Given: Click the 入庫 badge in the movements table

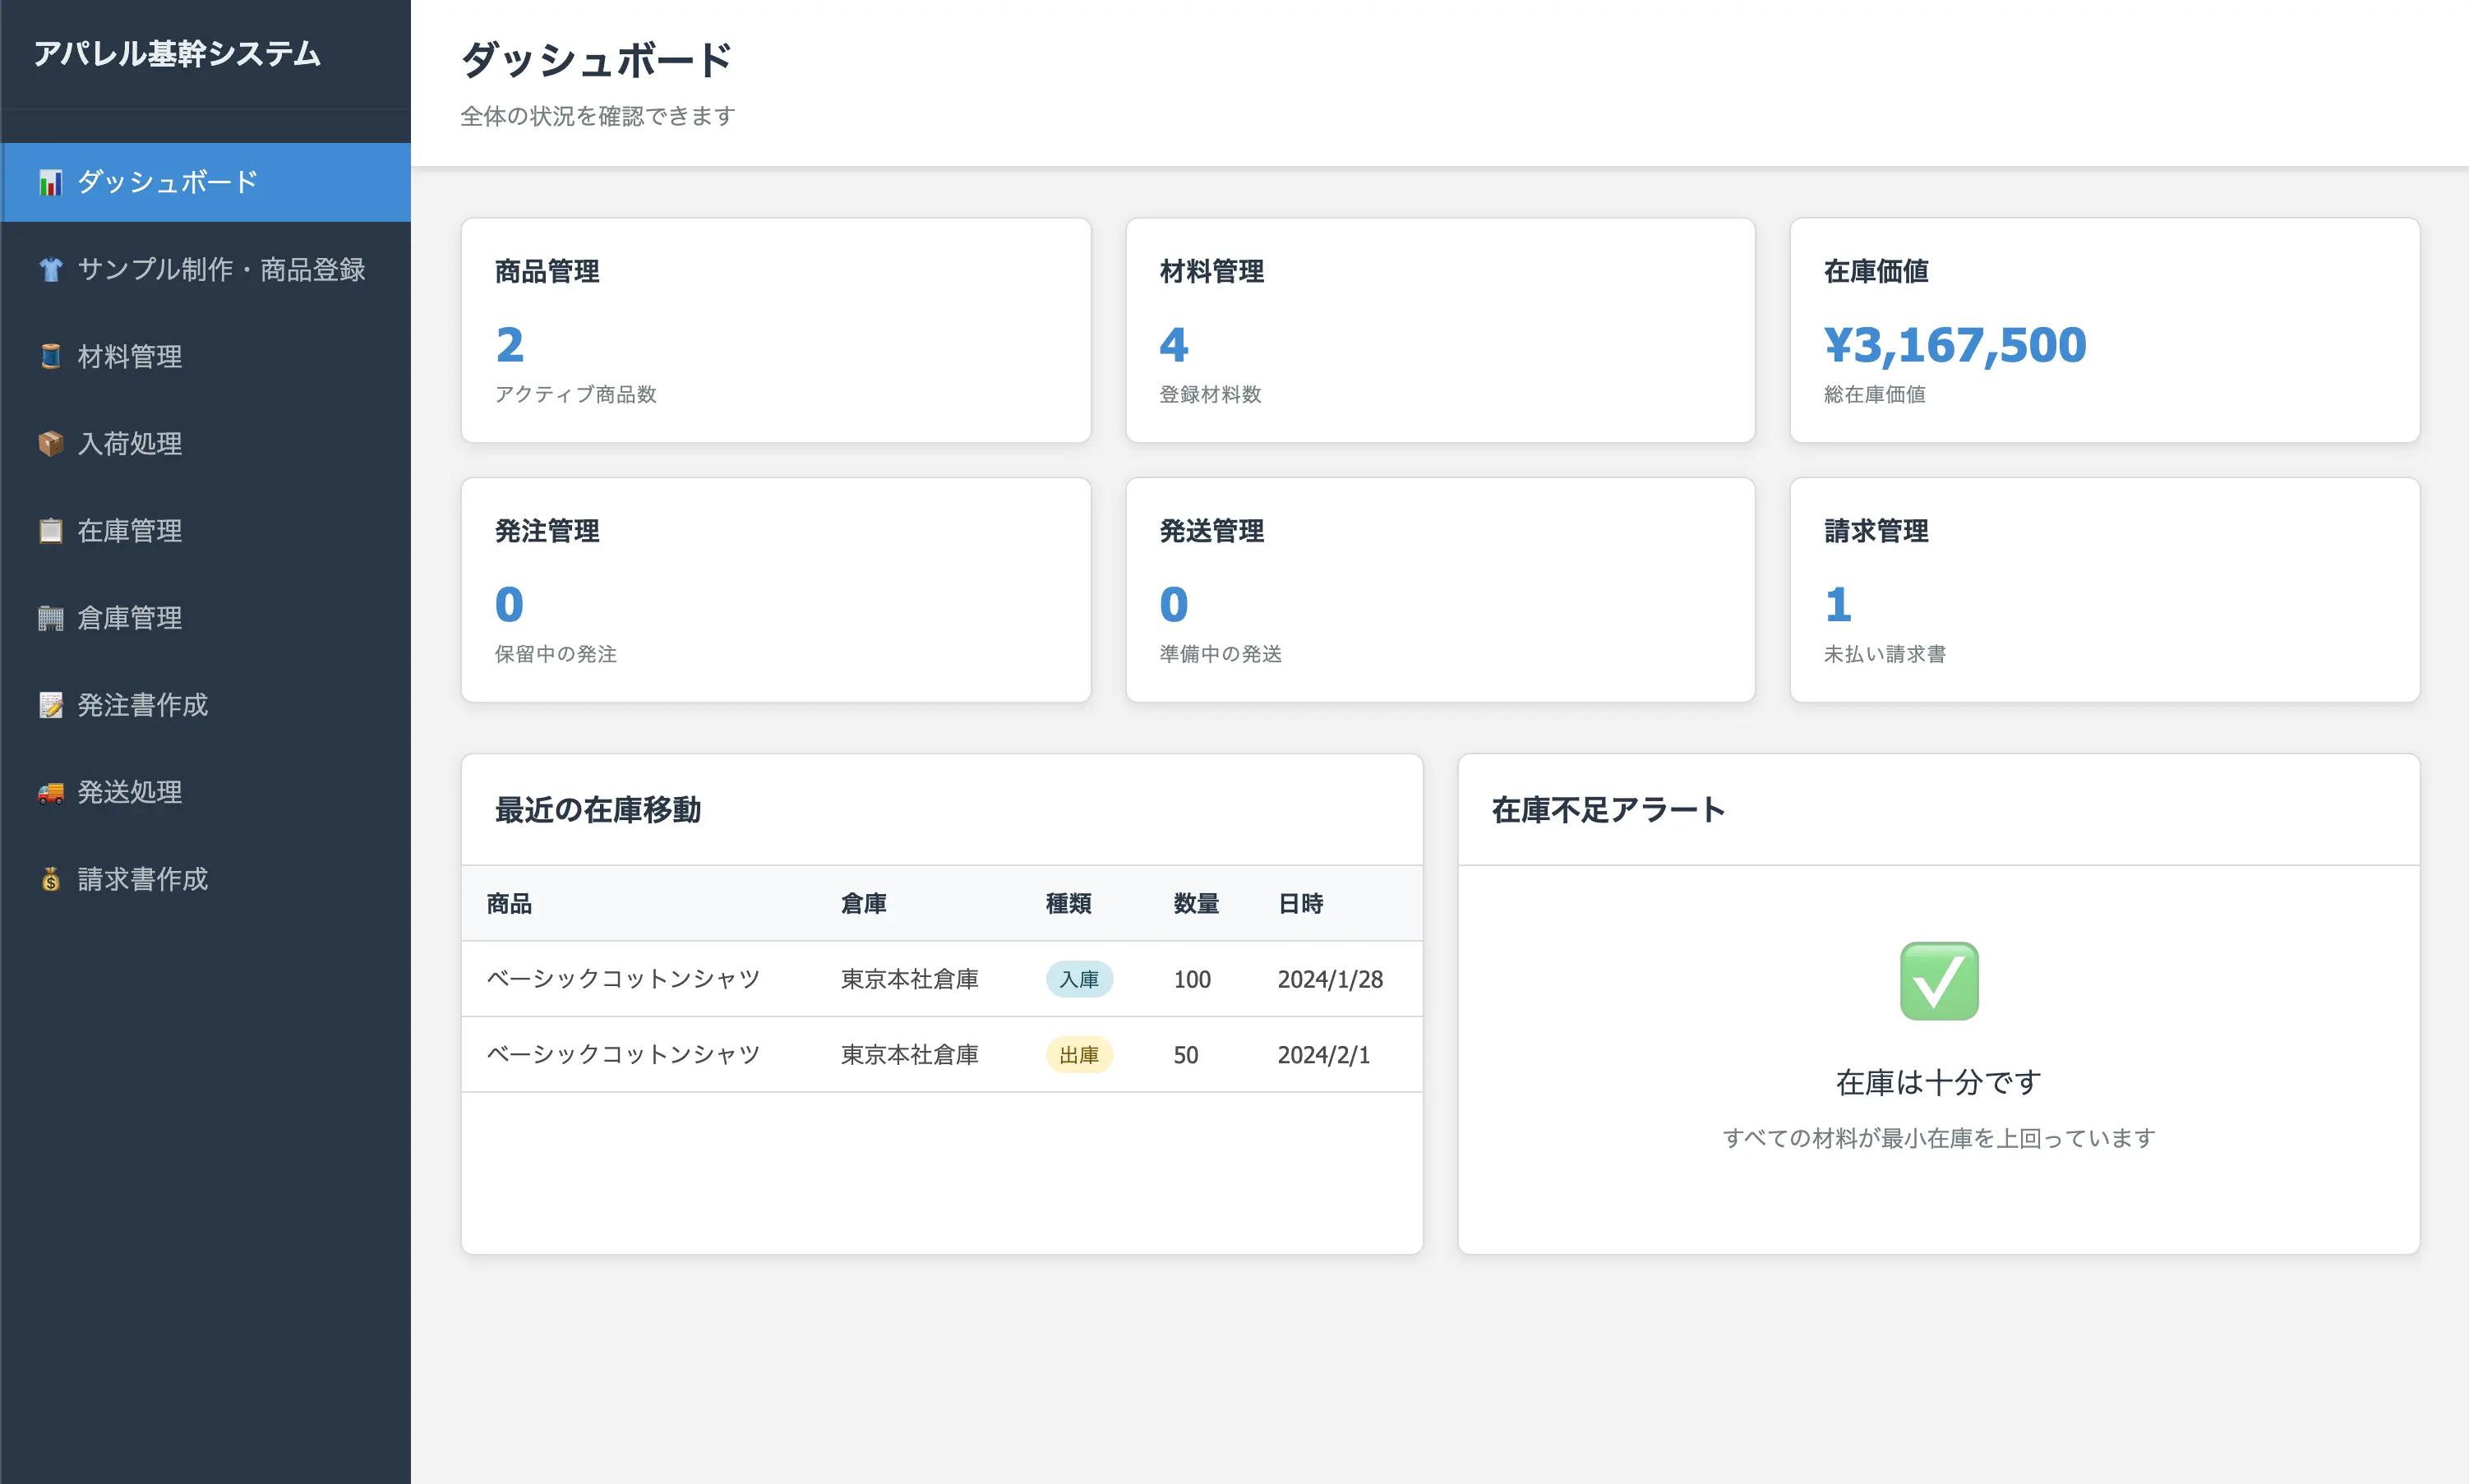Looking at the screenshot, I should pos(1079,979).
